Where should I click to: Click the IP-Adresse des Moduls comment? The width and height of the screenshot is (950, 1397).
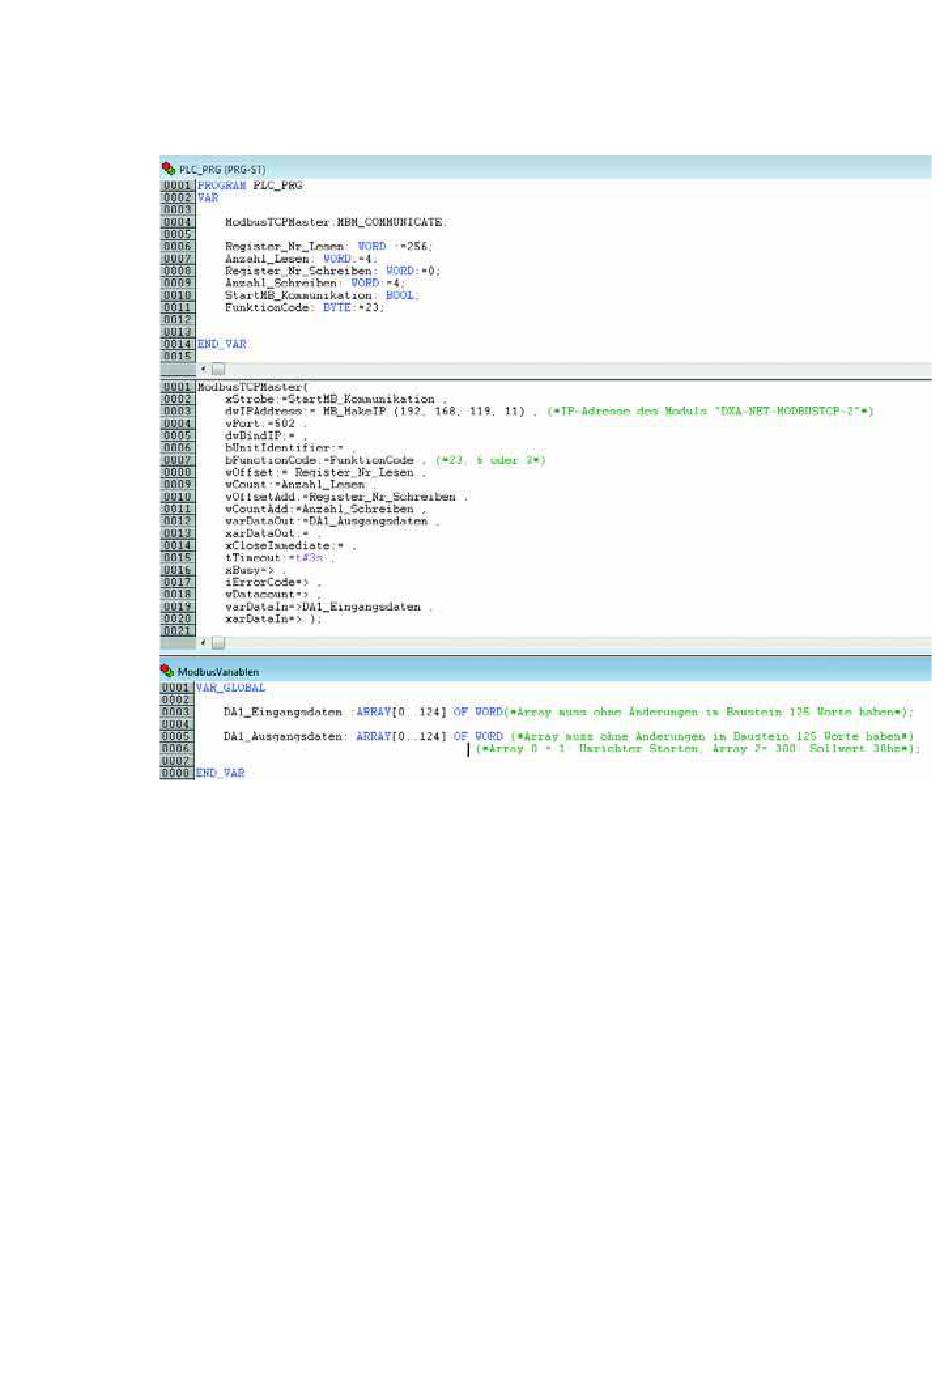(710, 411)
